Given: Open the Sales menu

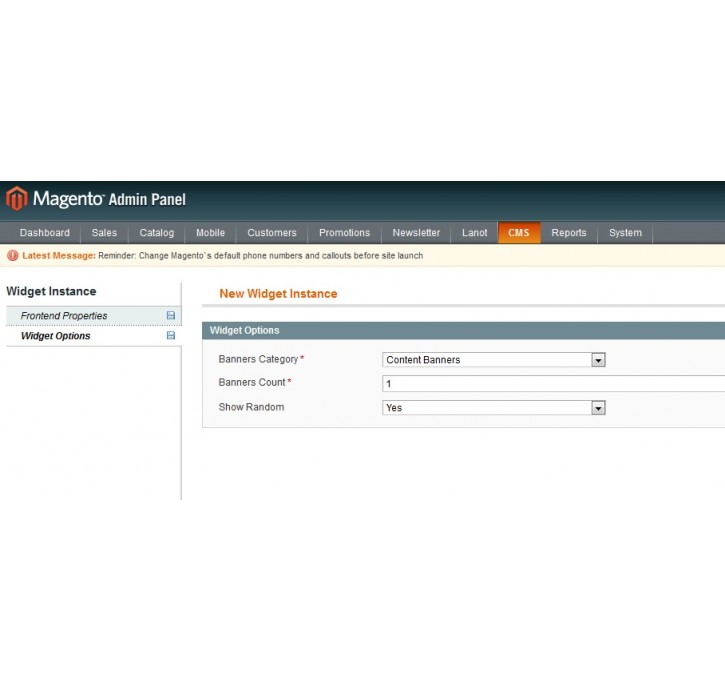Looking at the screenshot, I should (104, 233).
